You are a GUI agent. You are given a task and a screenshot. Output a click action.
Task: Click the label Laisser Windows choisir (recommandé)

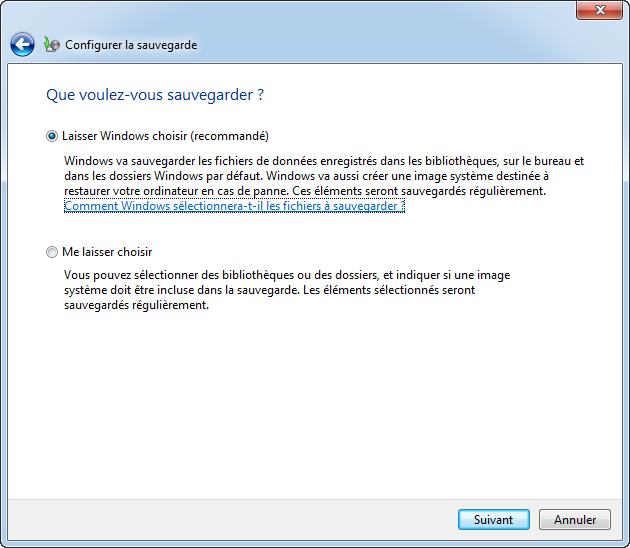[165, 136]
